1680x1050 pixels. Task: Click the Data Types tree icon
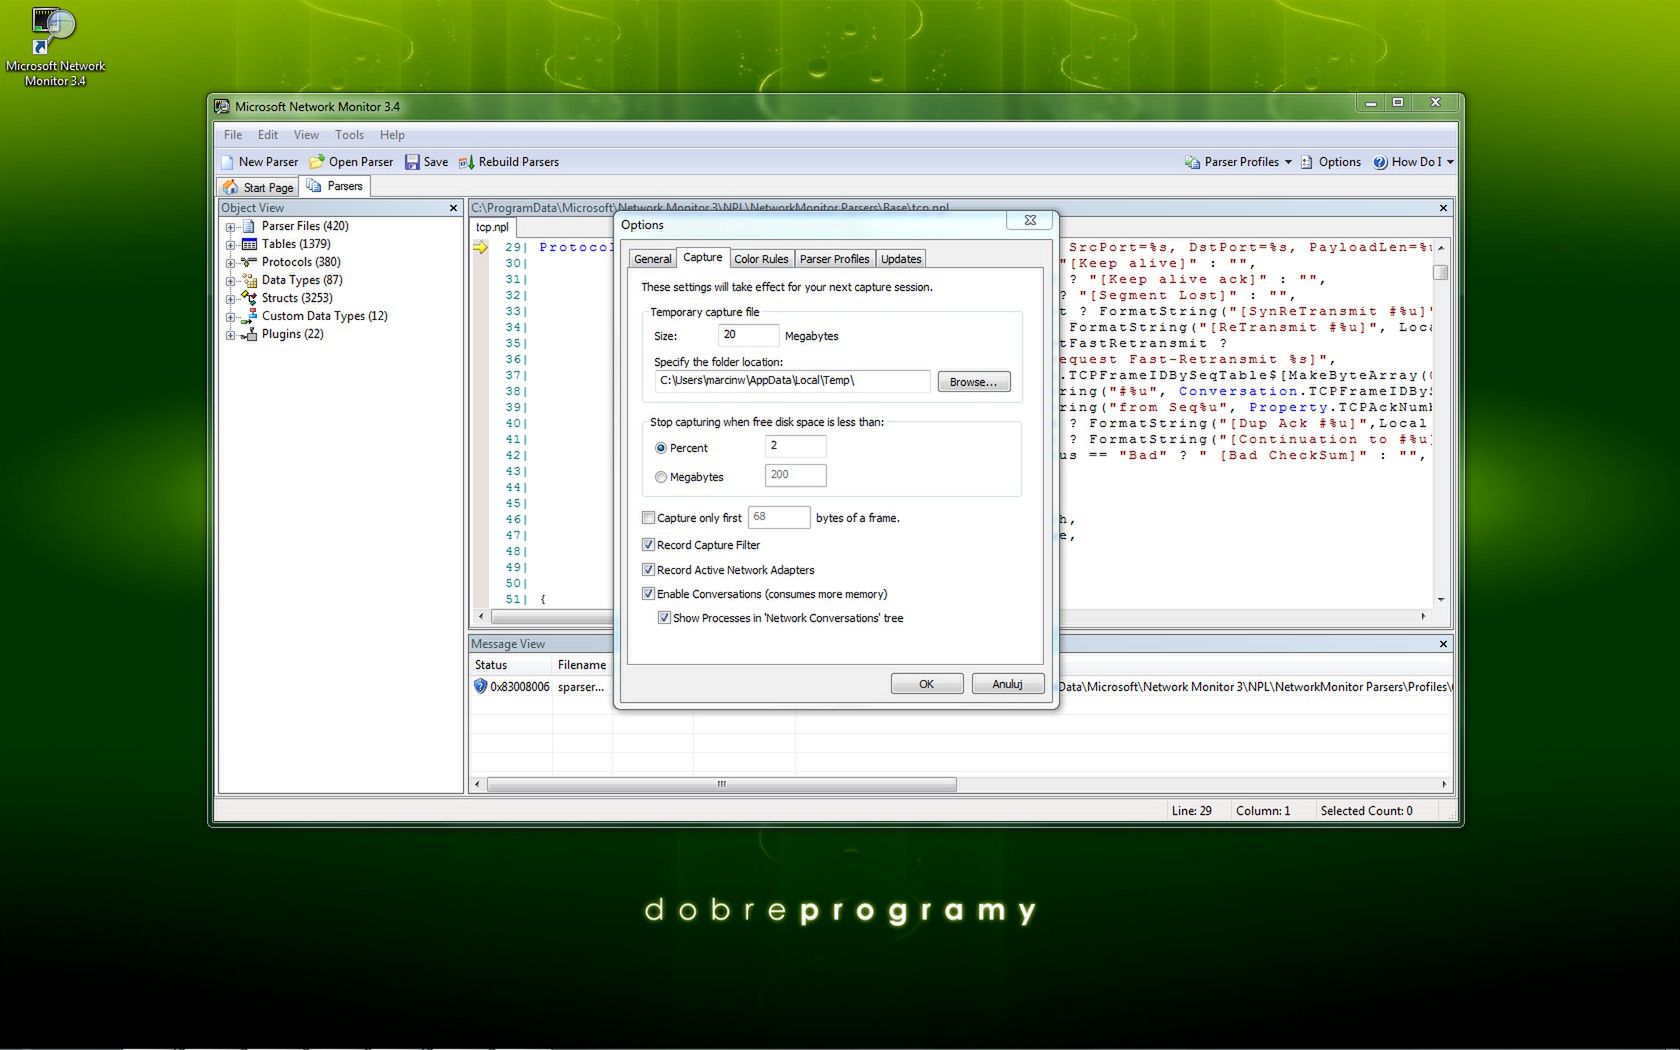coord(249,280)
